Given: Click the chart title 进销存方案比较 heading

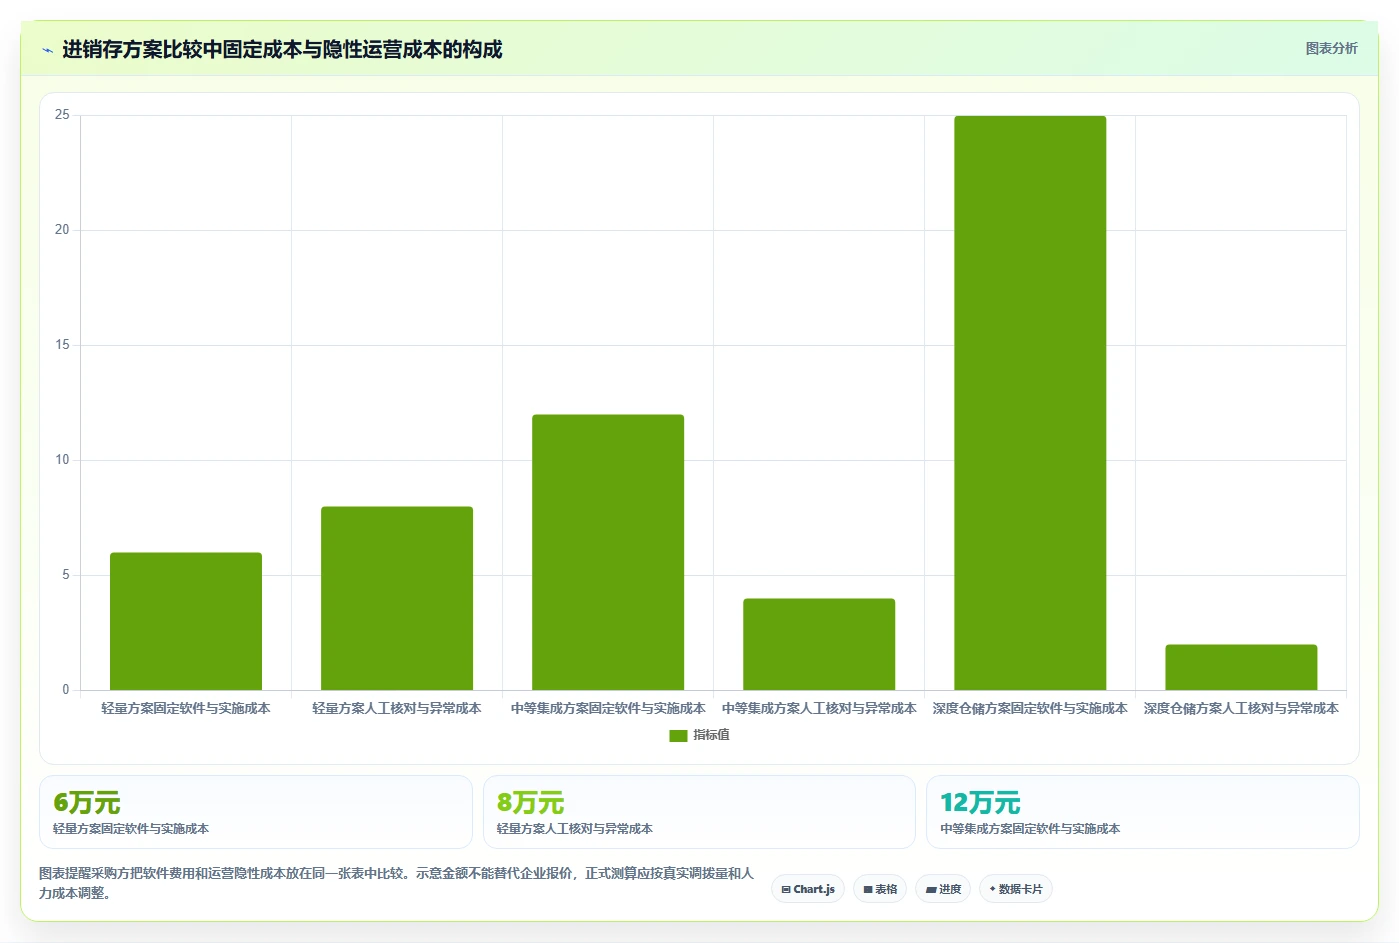Looking at the screenshot, I should coord(282,50).
